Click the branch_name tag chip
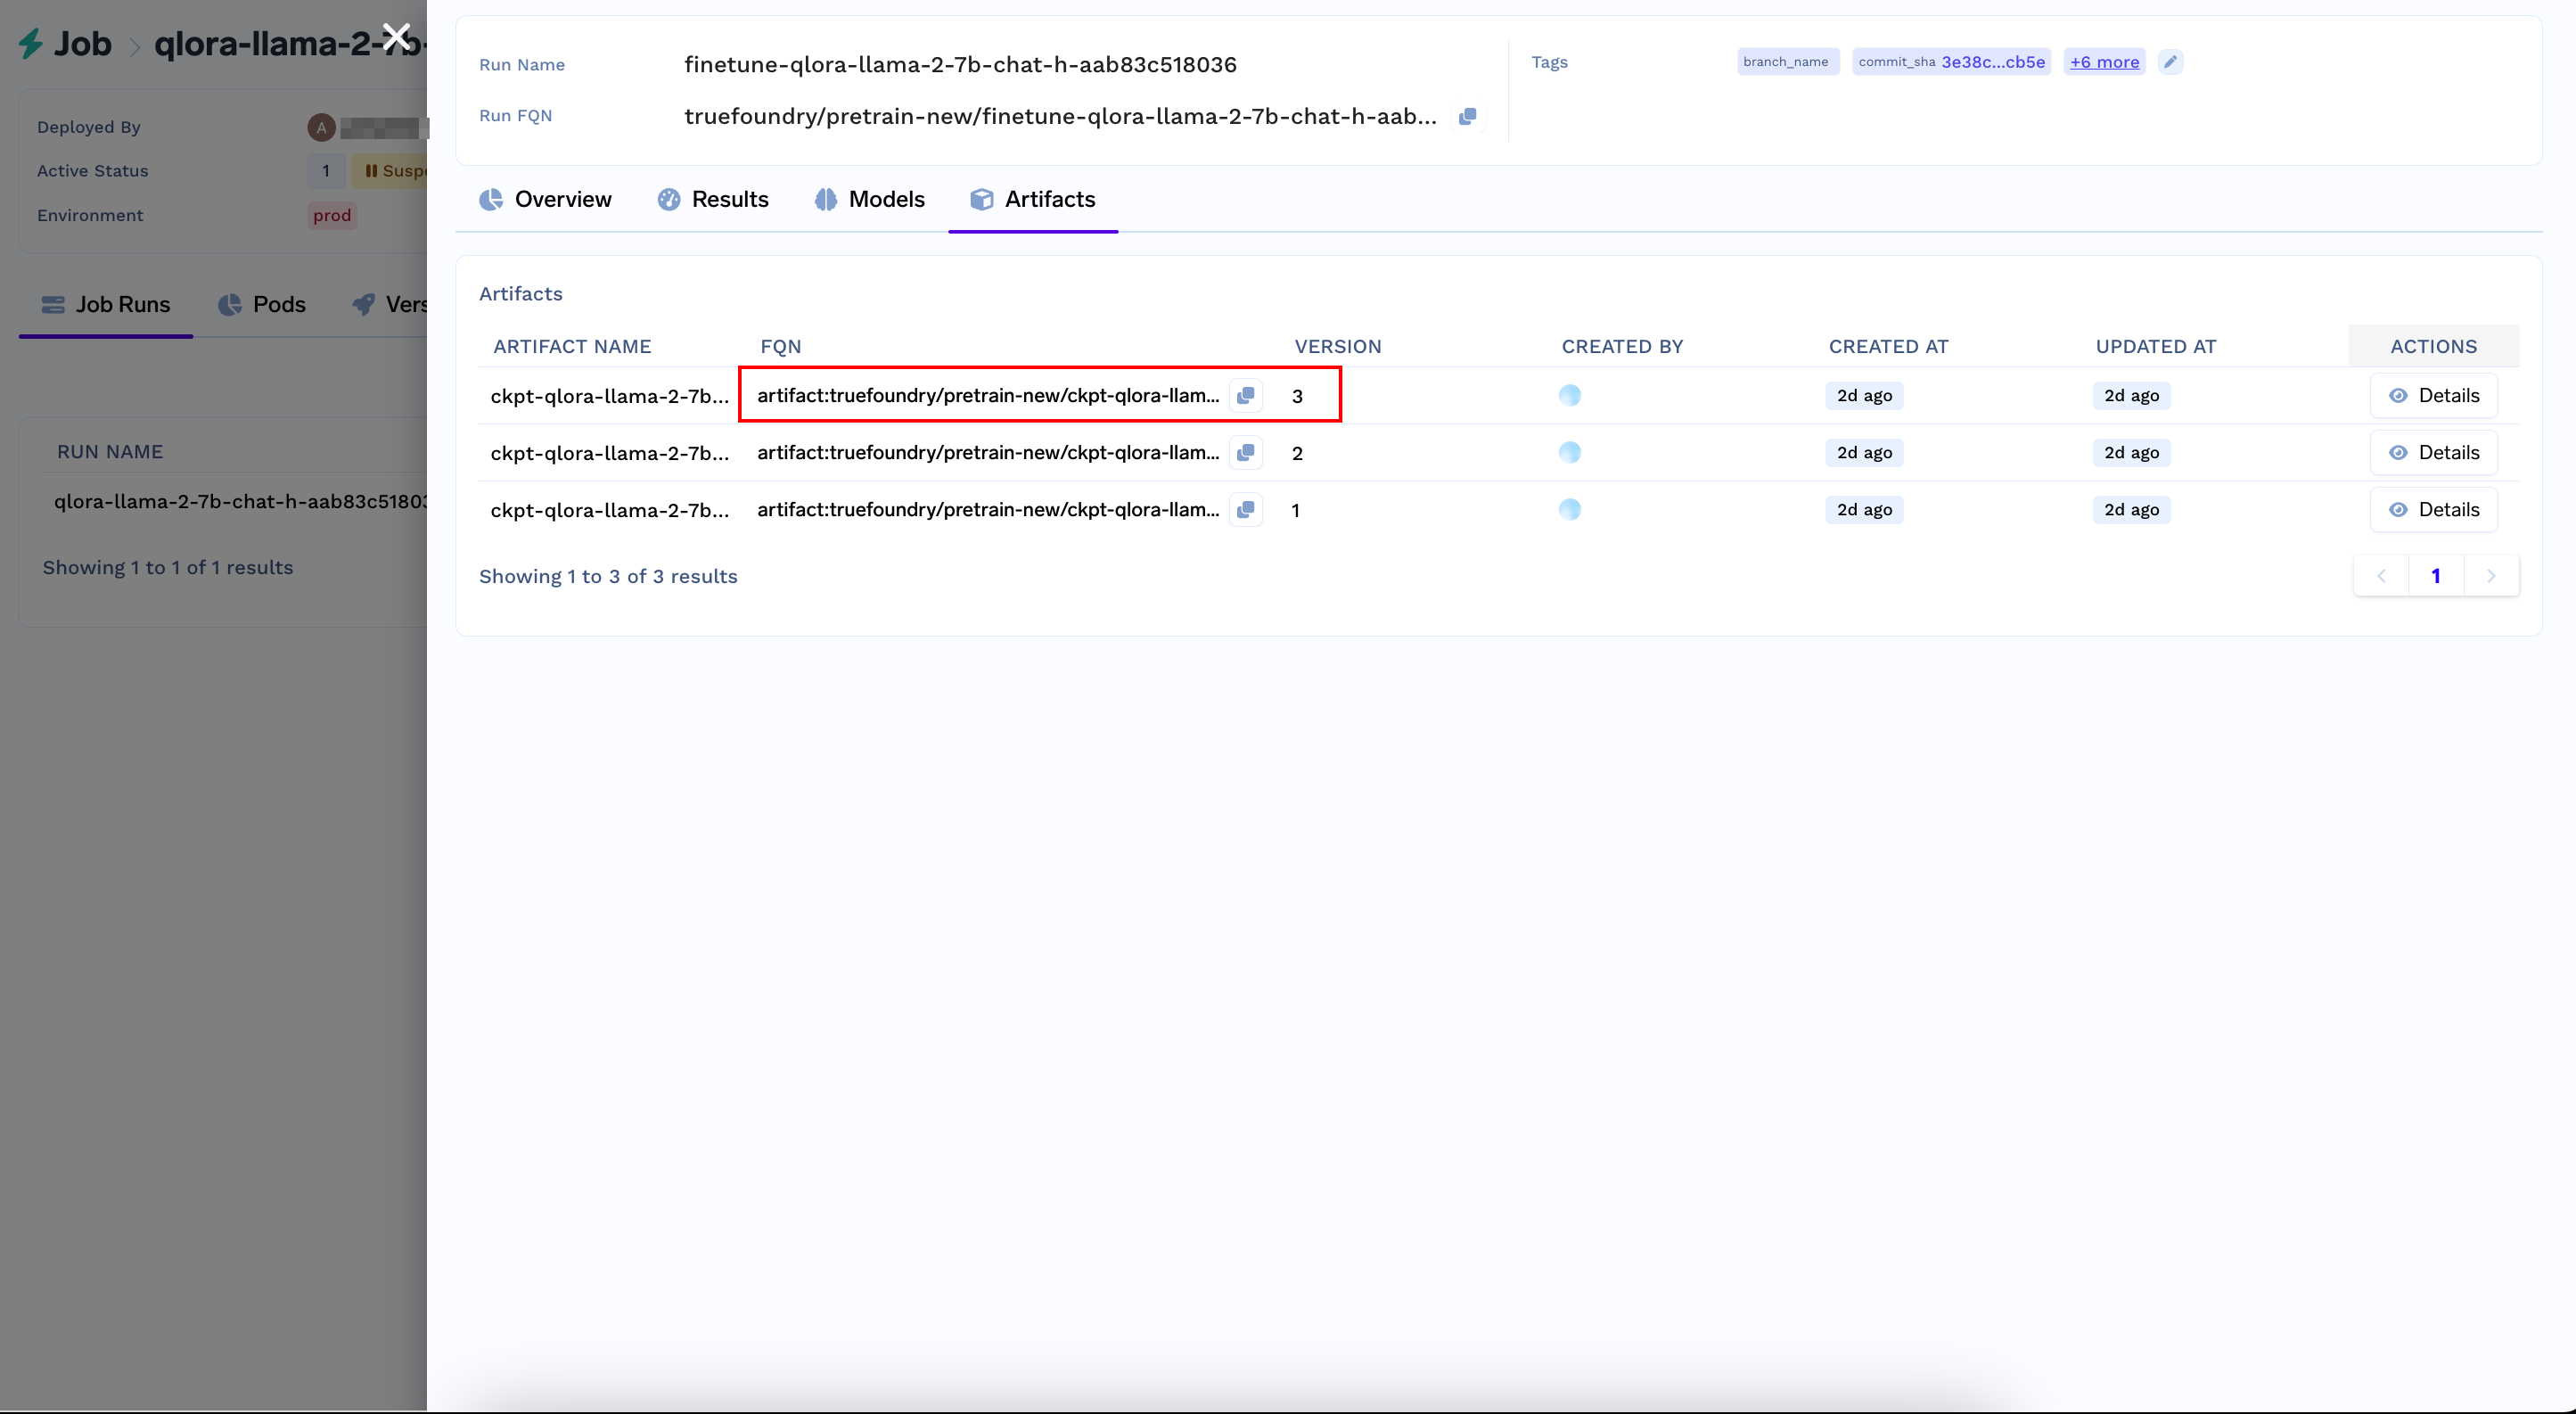This screenshot has width=2576, height=1414. pos(1784,61)
